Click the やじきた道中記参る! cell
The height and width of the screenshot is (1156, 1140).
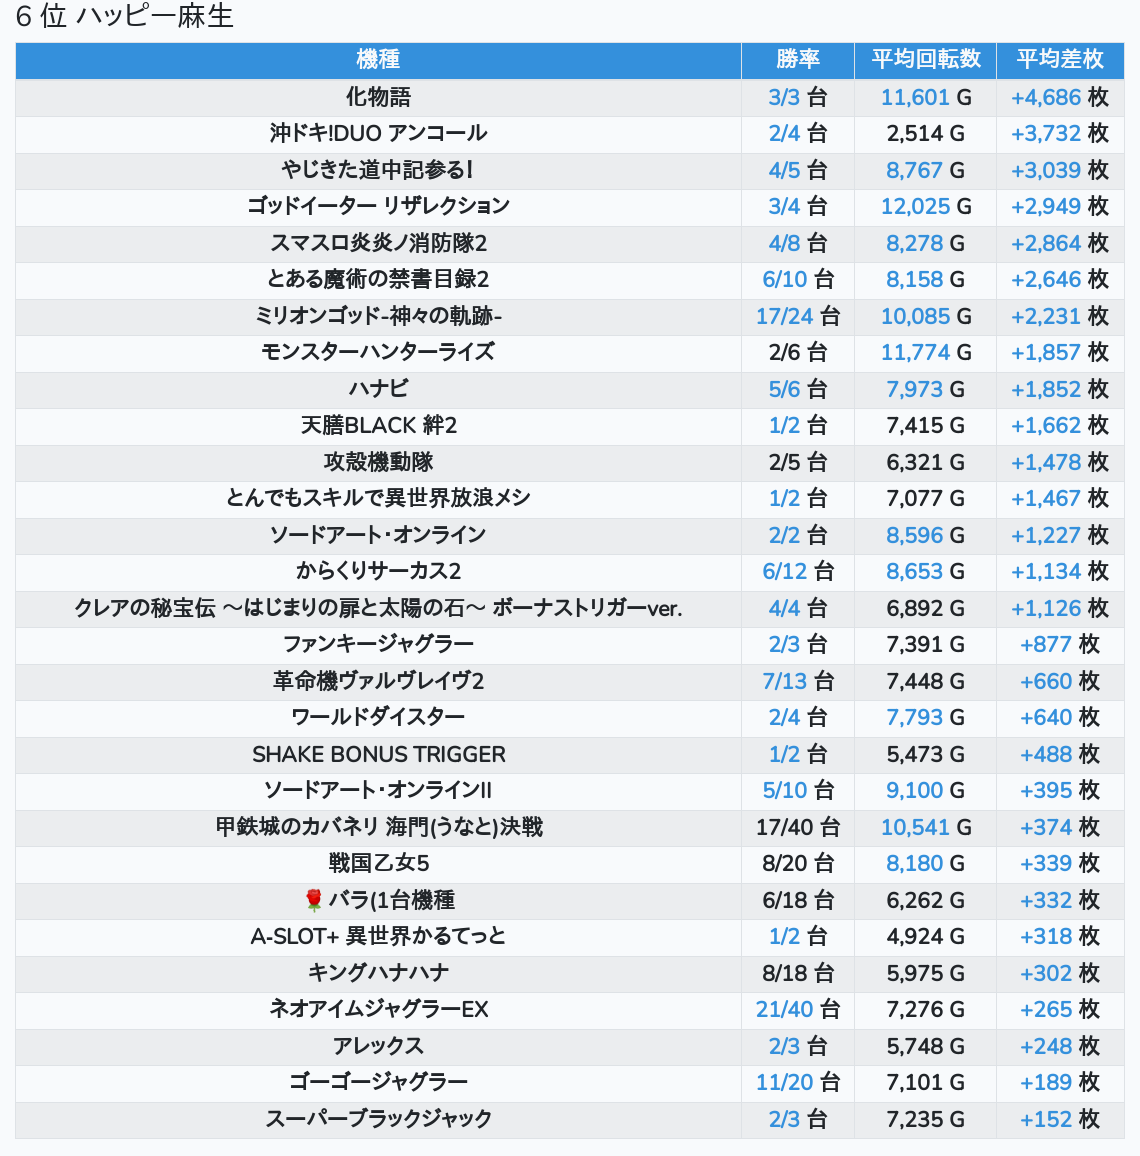[378, 170]
